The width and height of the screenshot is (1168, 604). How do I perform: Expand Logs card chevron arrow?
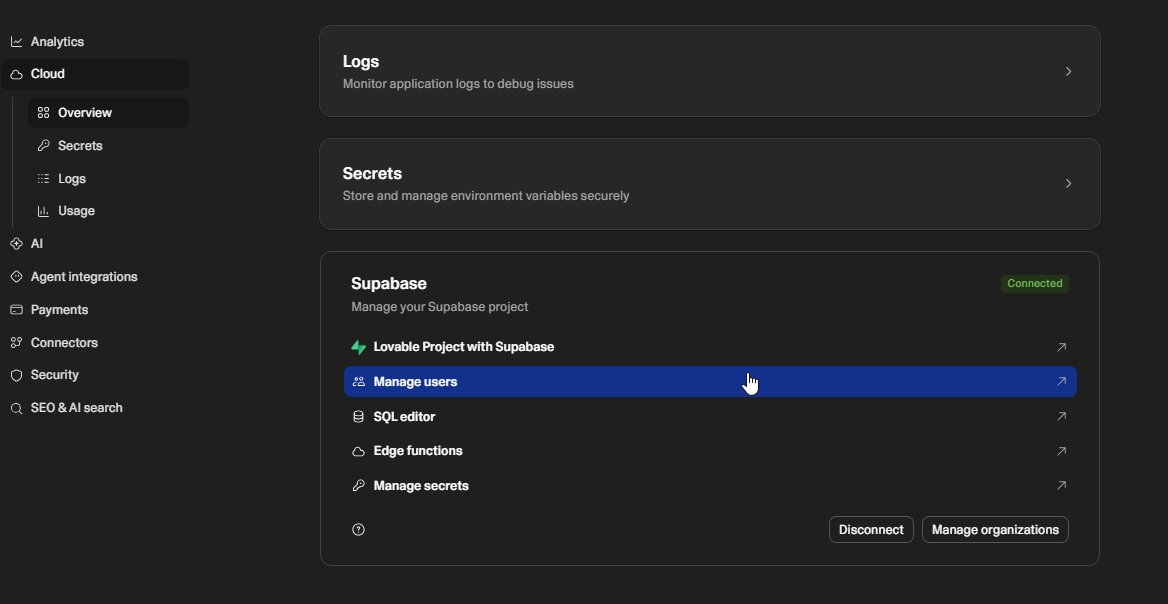point(1068,71)
